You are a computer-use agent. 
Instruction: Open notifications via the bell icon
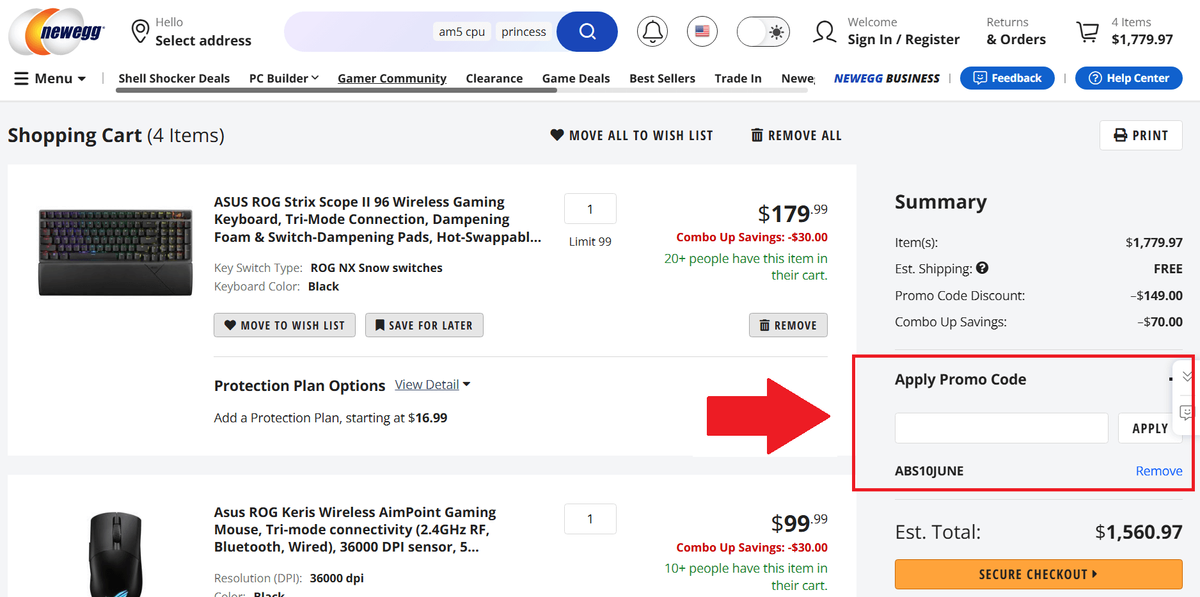pos(652,31)
